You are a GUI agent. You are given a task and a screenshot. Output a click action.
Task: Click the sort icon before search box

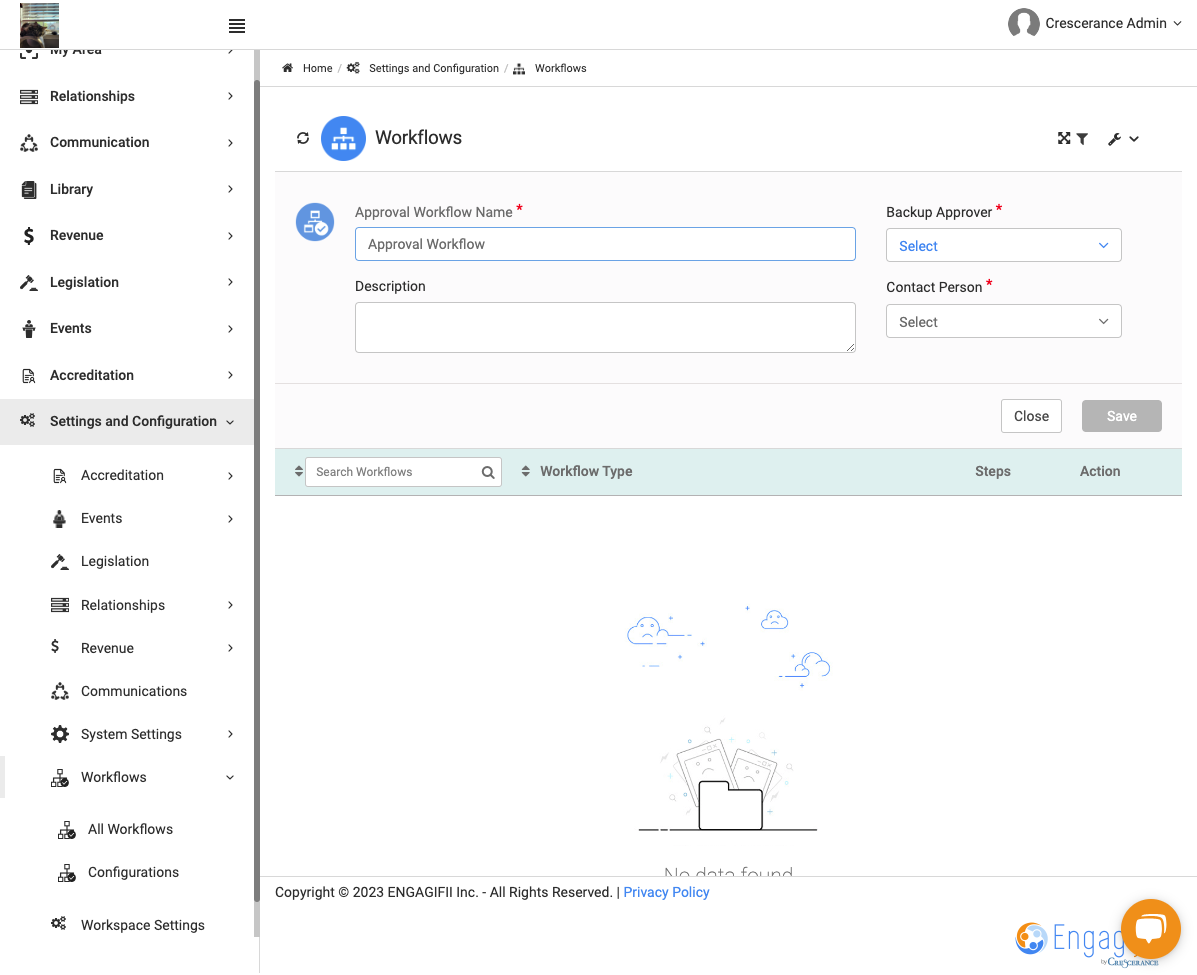click(x=298, y=472)
